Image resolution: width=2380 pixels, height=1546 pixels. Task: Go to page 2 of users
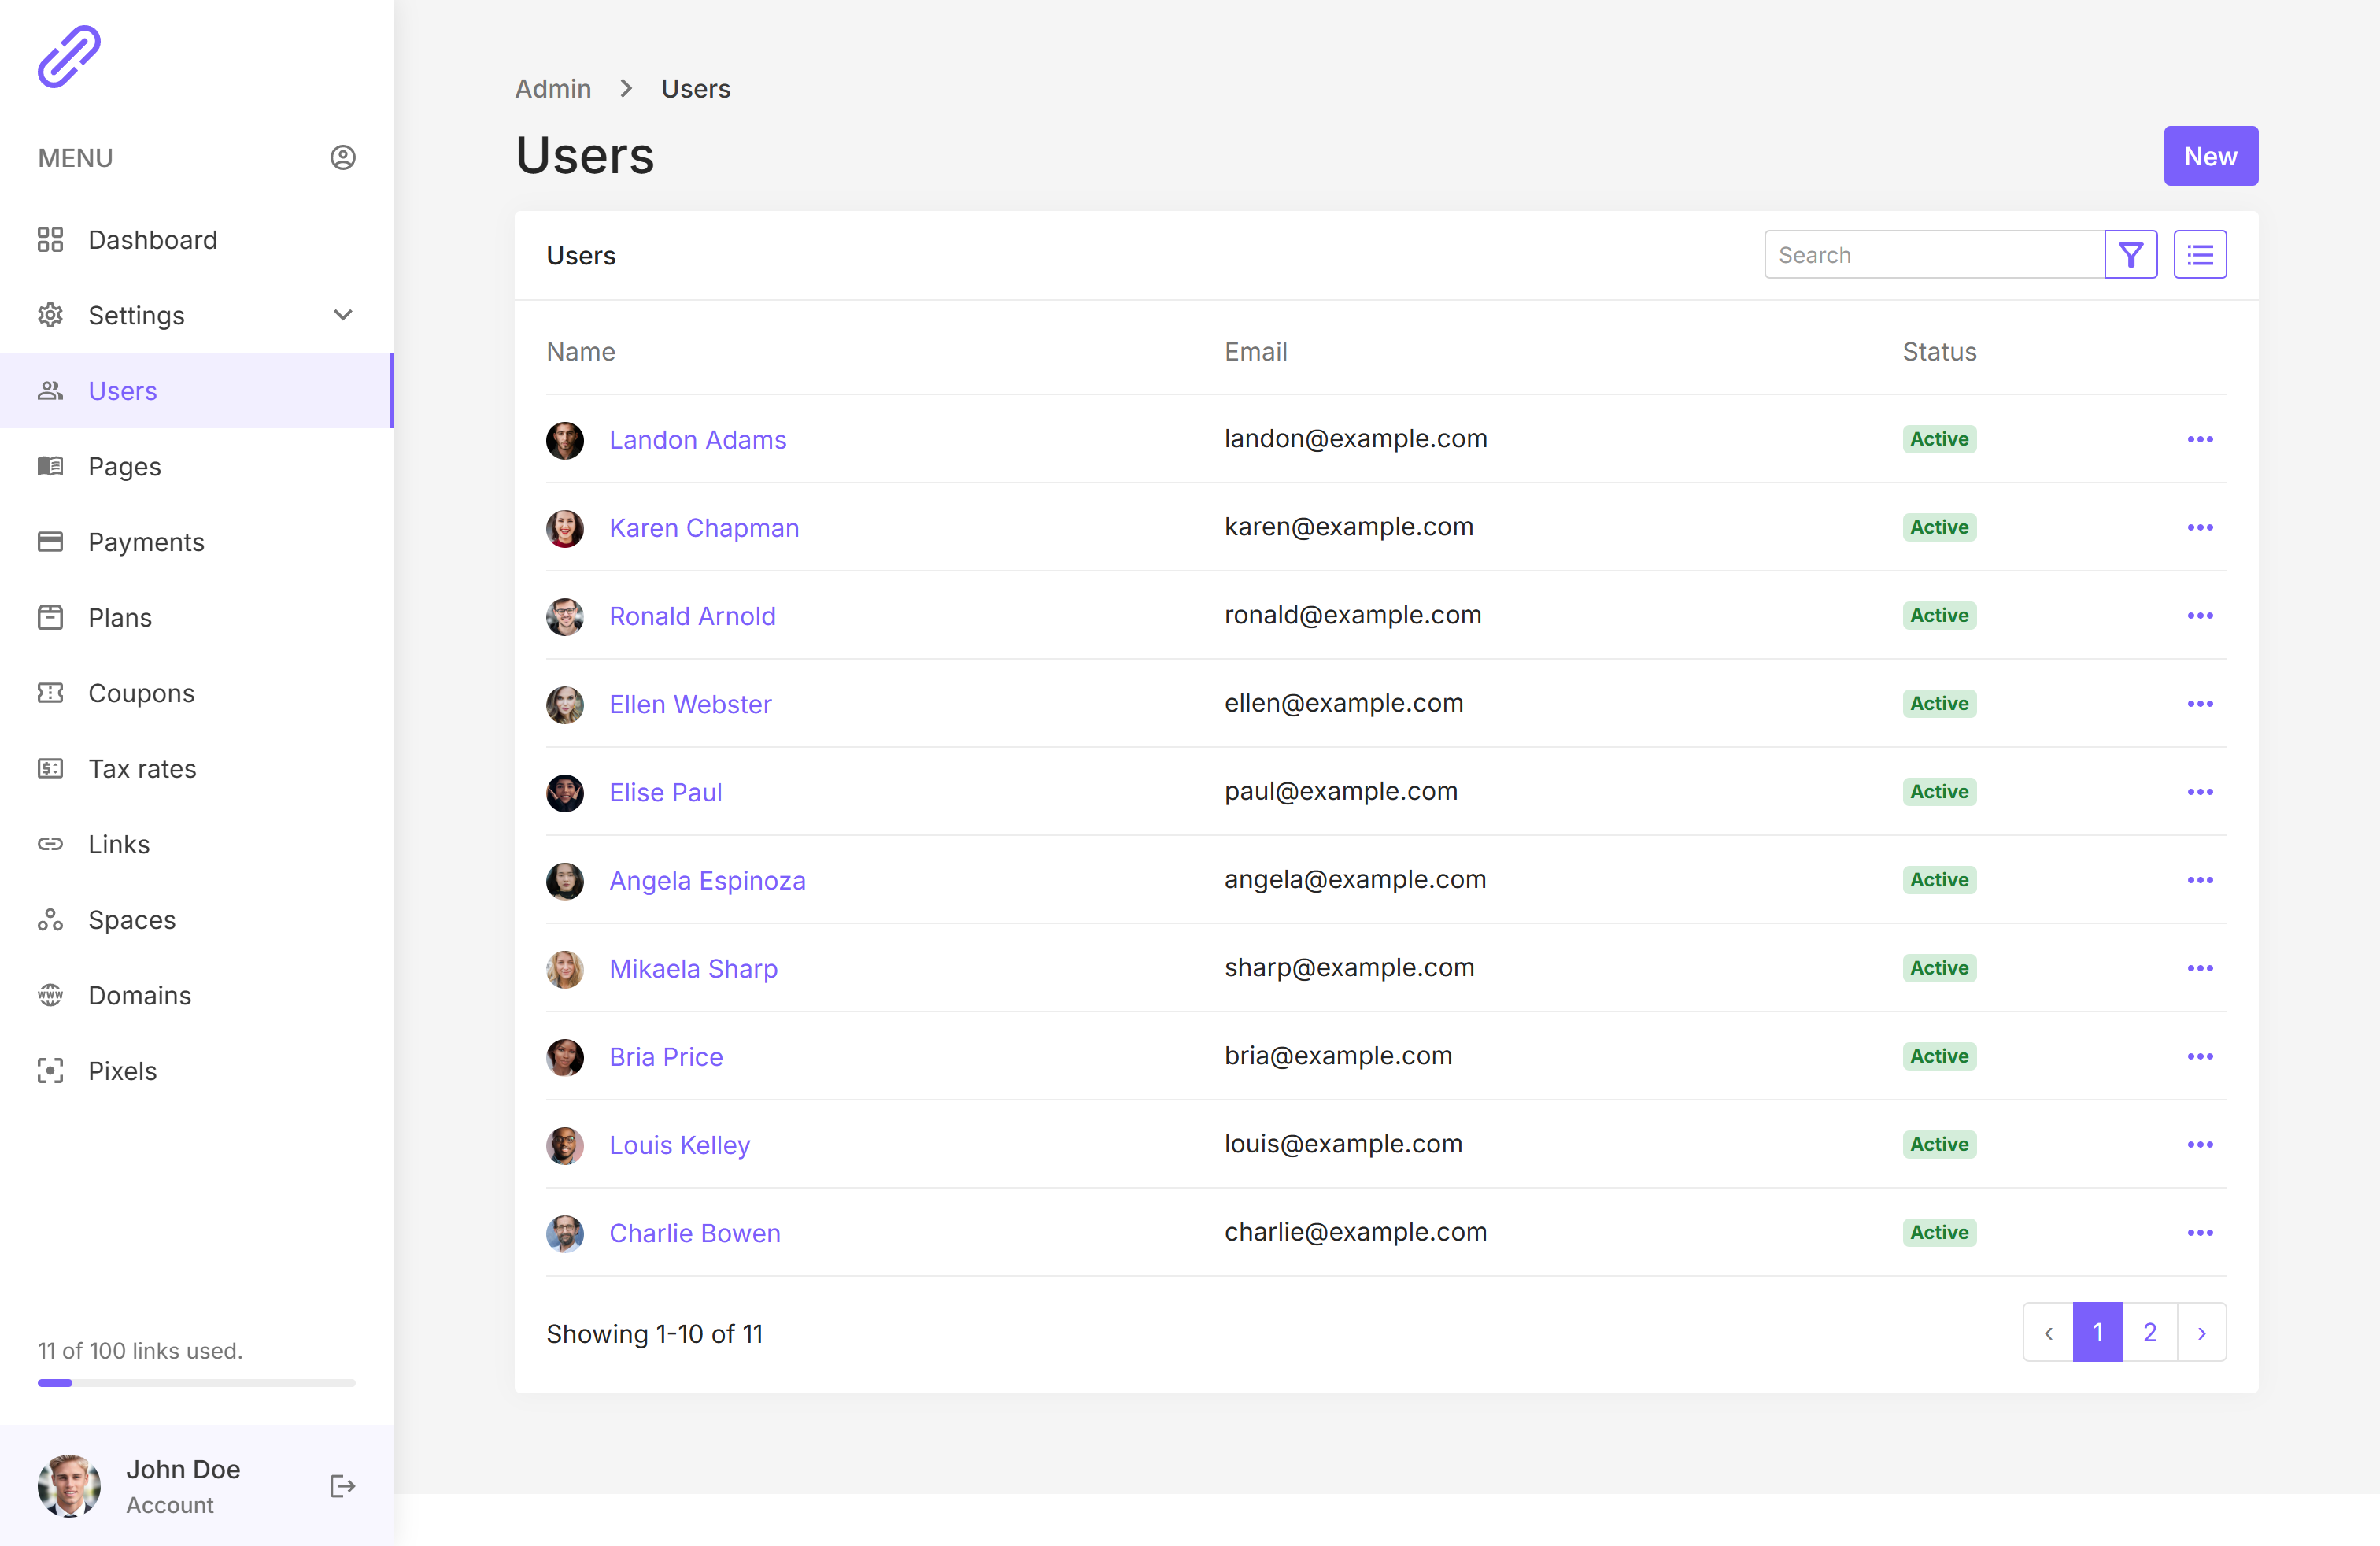point(2149,1332)
